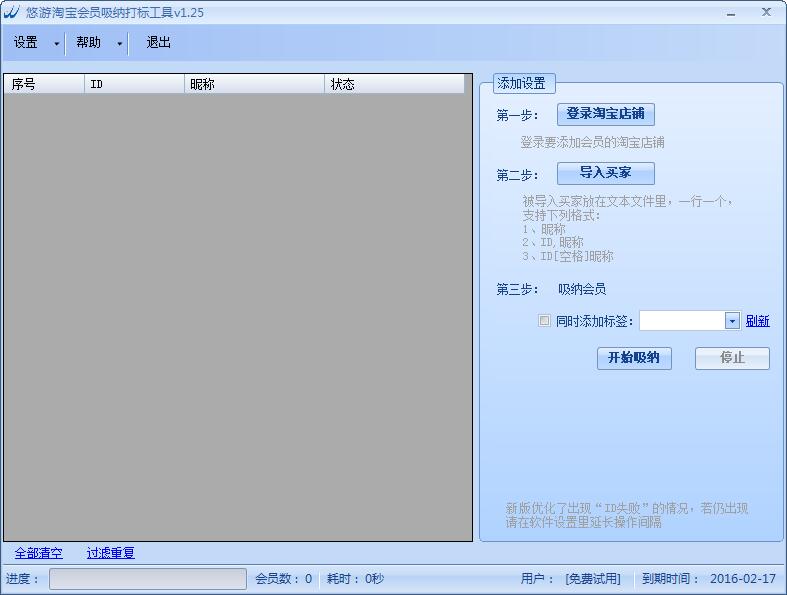The width and height of the screenshot is (787, 595).
Task: Click the 开始吸纳 button
Action: [x=634, y=358]
